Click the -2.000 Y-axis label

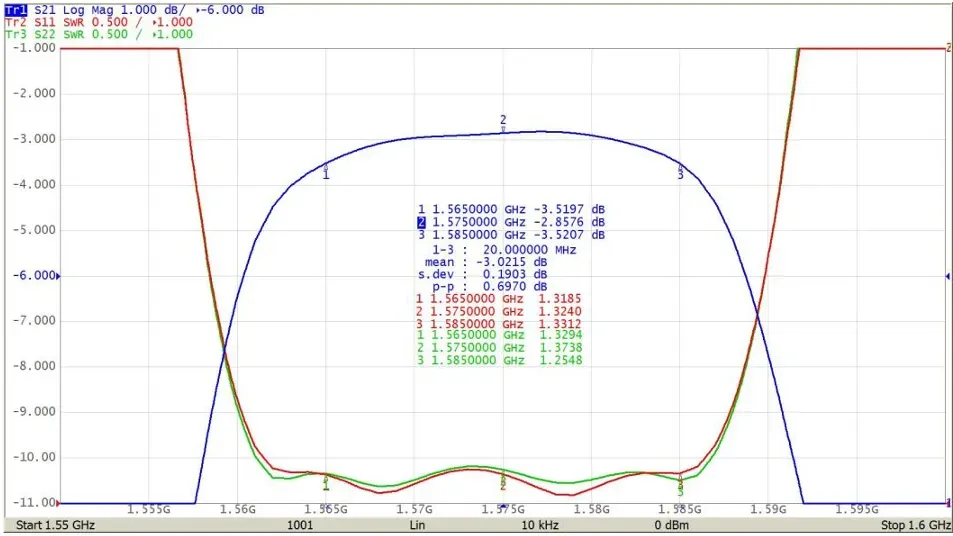(x=33, y=94)
